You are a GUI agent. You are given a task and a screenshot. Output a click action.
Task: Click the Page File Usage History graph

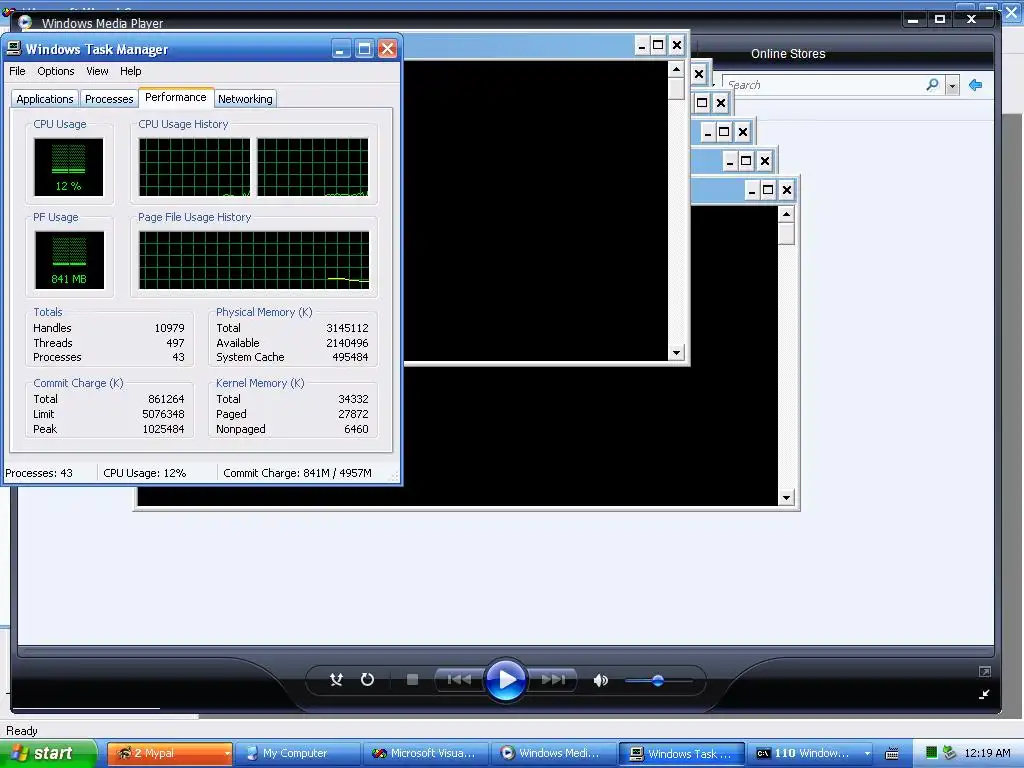click(x=254, y=260)
